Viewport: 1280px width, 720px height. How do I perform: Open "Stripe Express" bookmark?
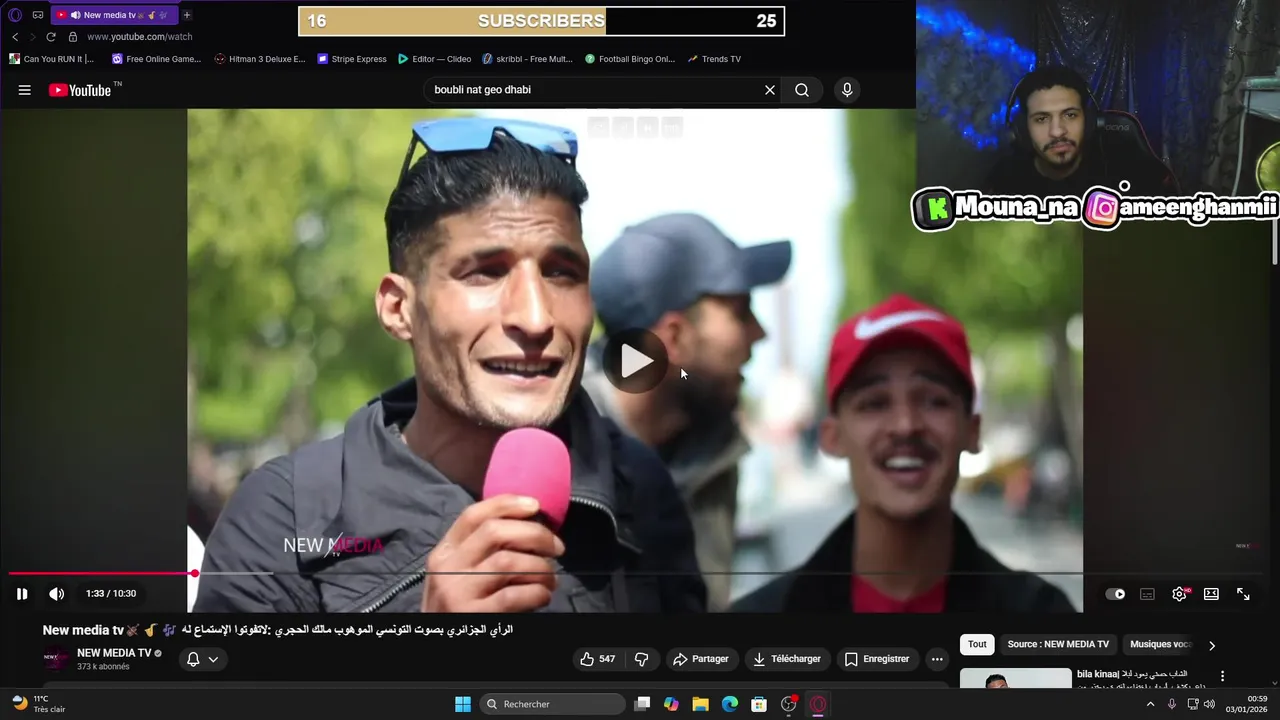point(352,59)
